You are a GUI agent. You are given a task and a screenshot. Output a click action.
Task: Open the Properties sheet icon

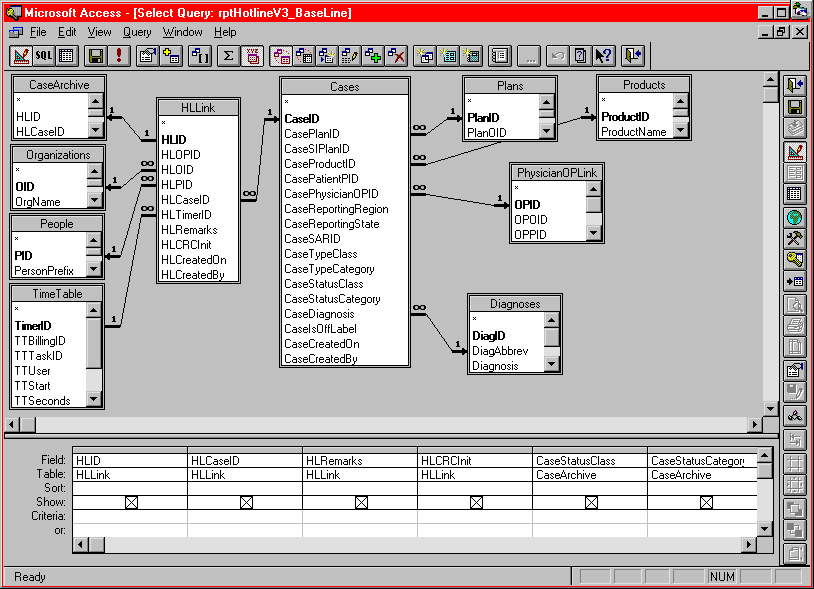tap(148, 56)
